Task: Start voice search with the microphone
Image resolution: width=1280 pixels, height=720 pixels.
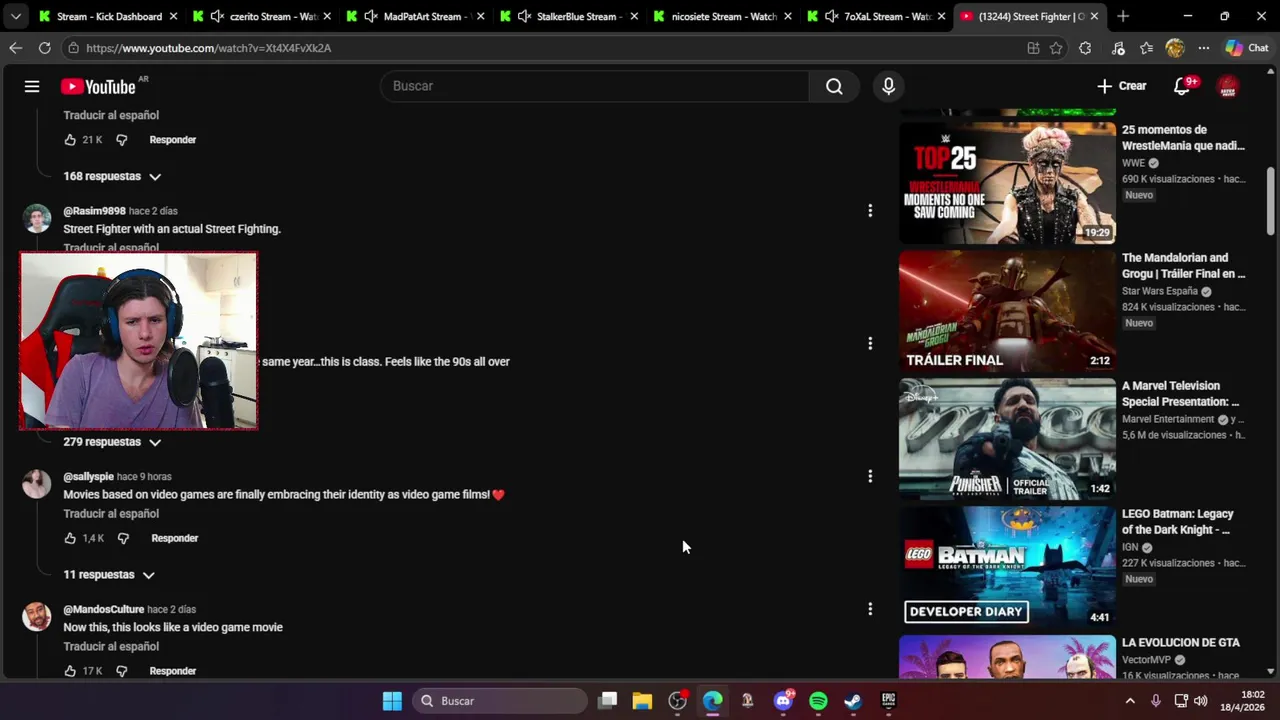Action: pos(888,86)
